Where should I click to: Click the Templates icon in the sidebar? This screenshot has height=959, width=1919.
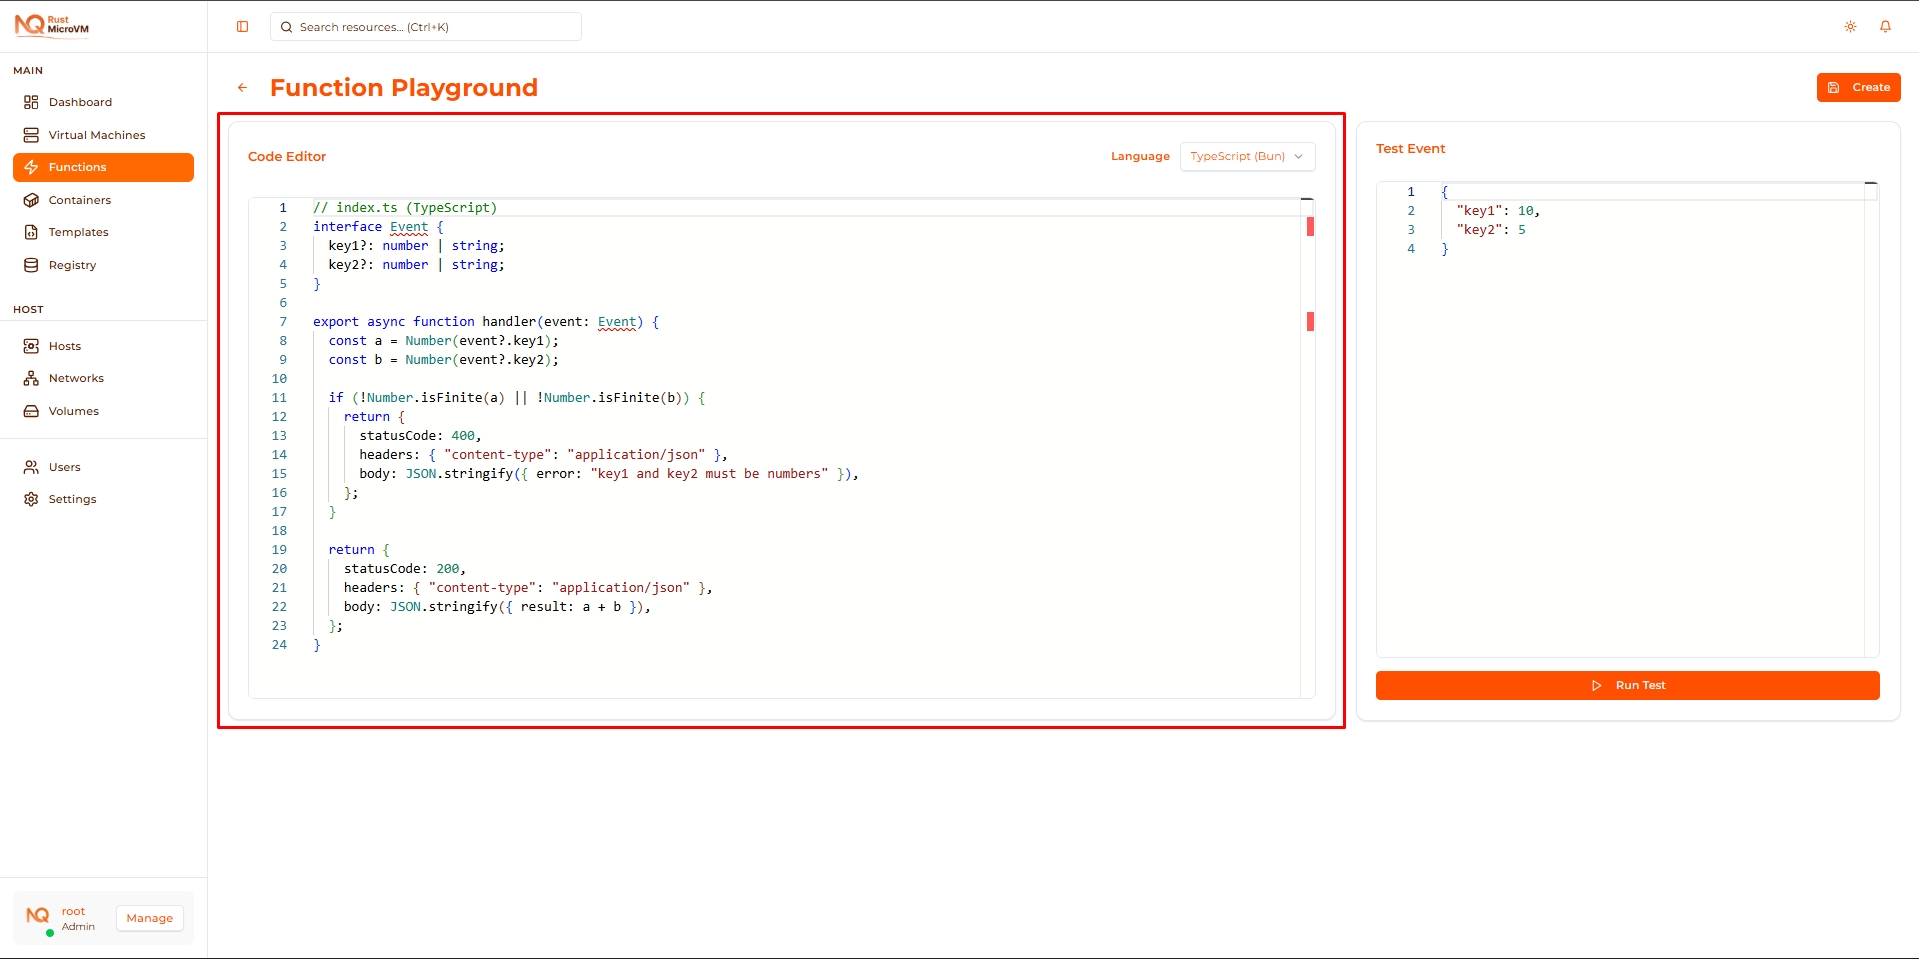[x=32, y=232]
